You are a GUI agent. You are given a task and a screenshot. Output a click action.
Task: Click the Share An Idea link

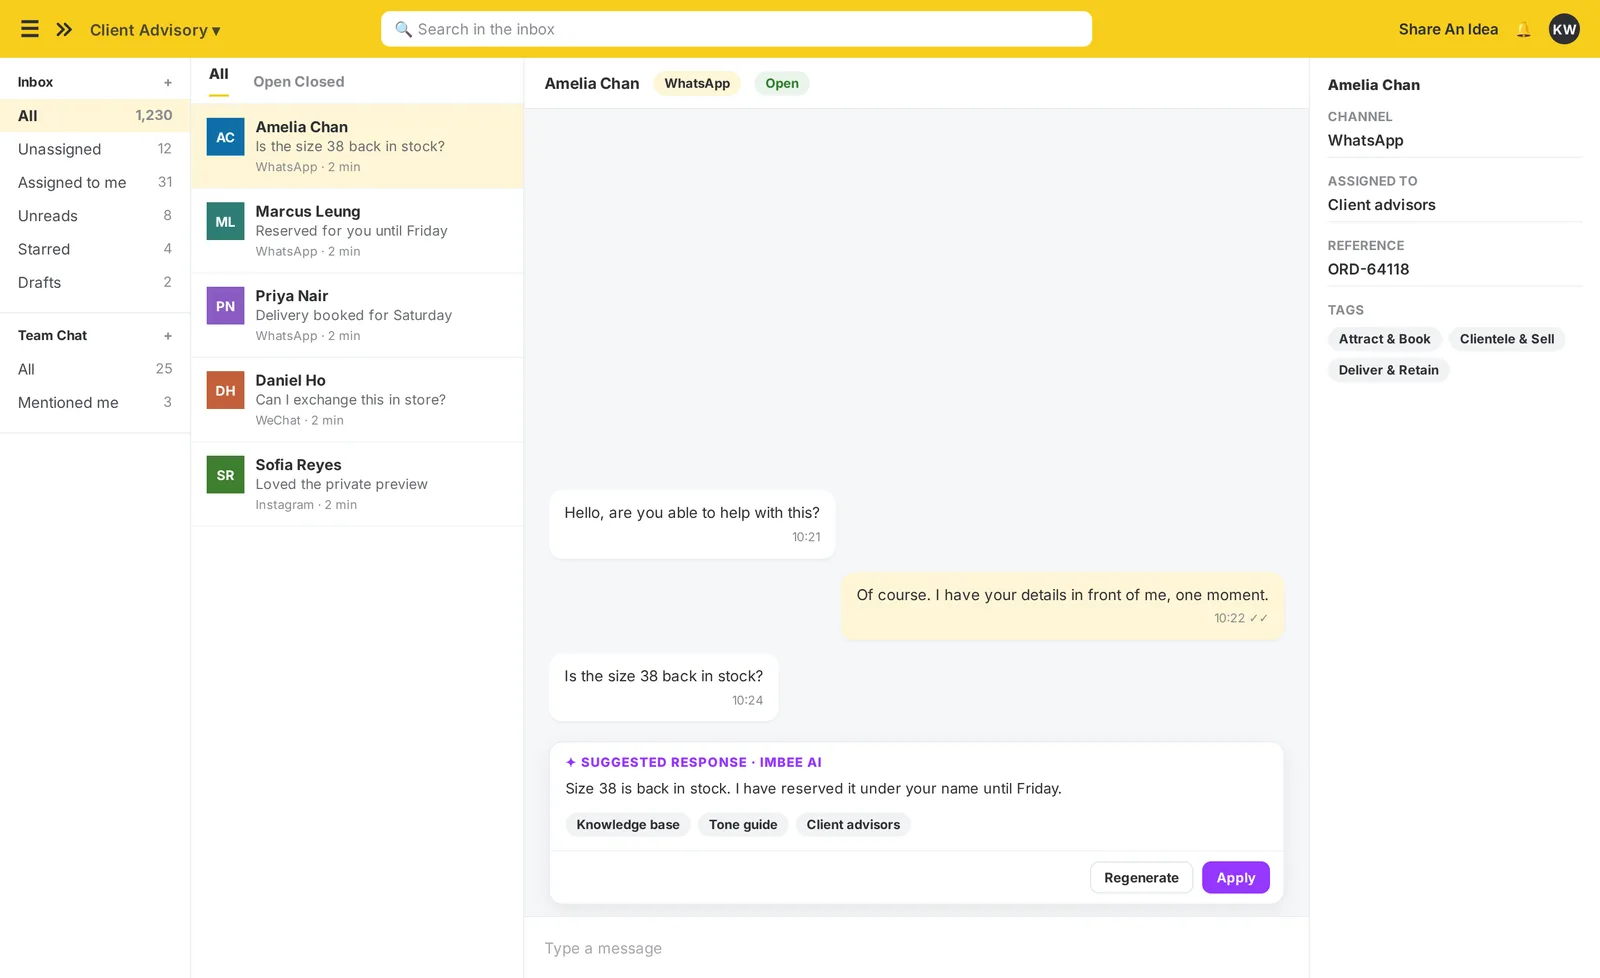(1448, 29)
